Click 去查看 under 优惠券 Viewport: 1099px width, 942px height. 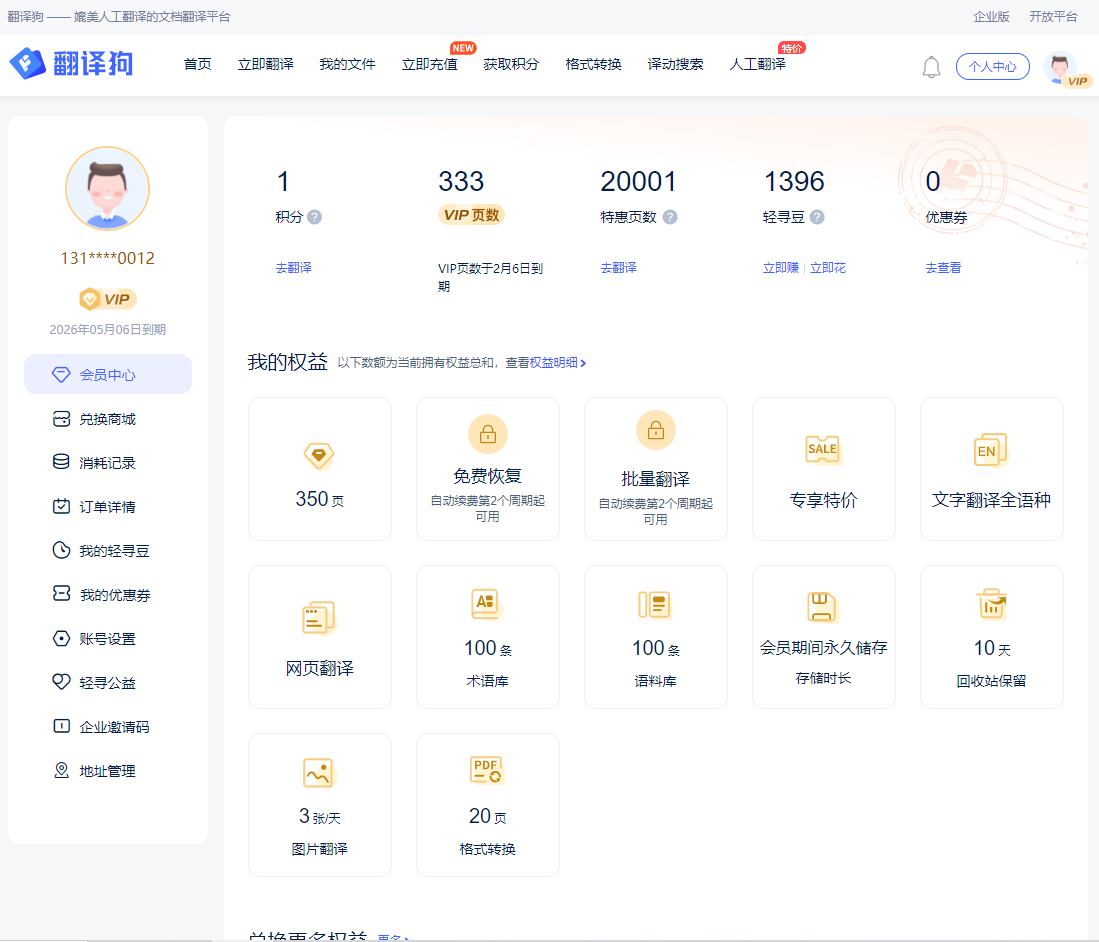pos(943,268)
